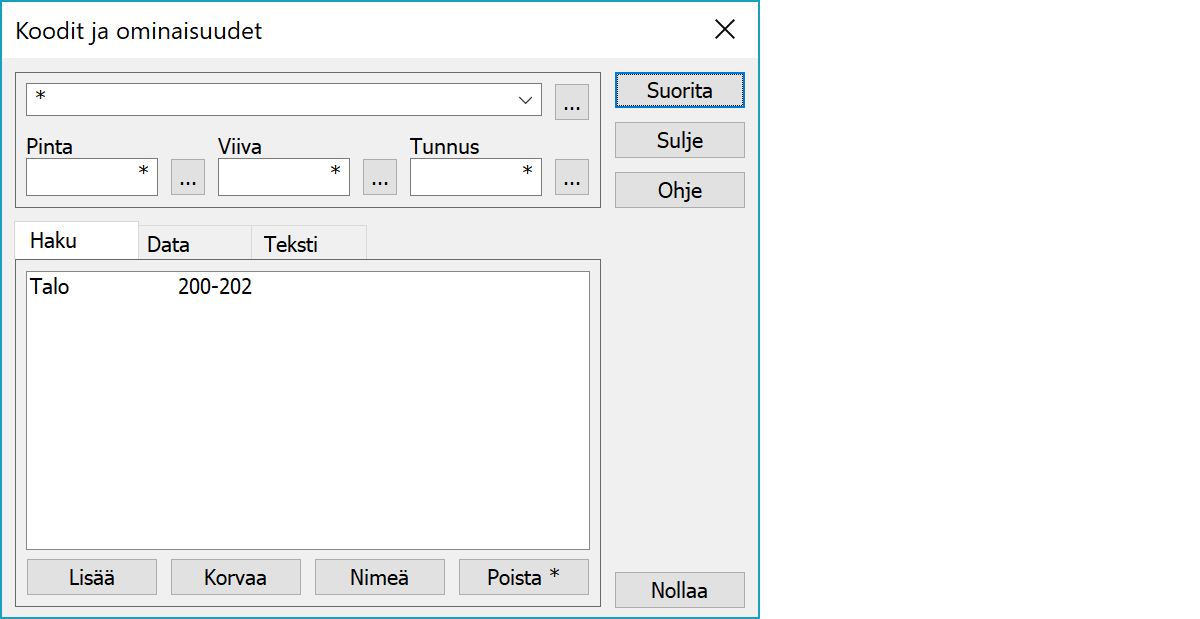Switch to the Data tab
The height and width of the screenshot is (619, 1200).
[194, 244]
